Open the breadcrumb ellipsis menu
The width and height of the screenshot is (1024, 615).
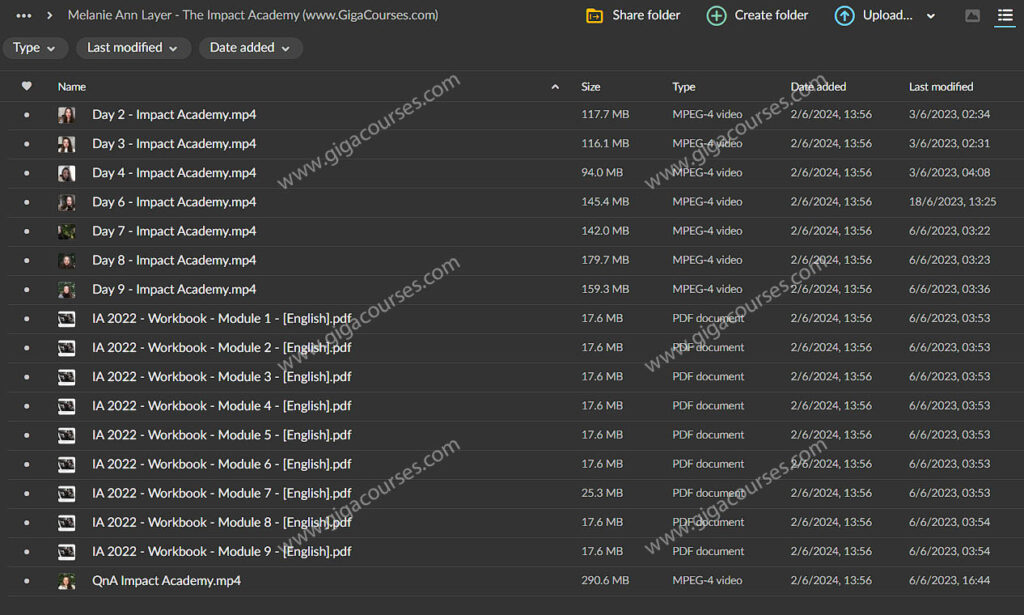[24, 16]
